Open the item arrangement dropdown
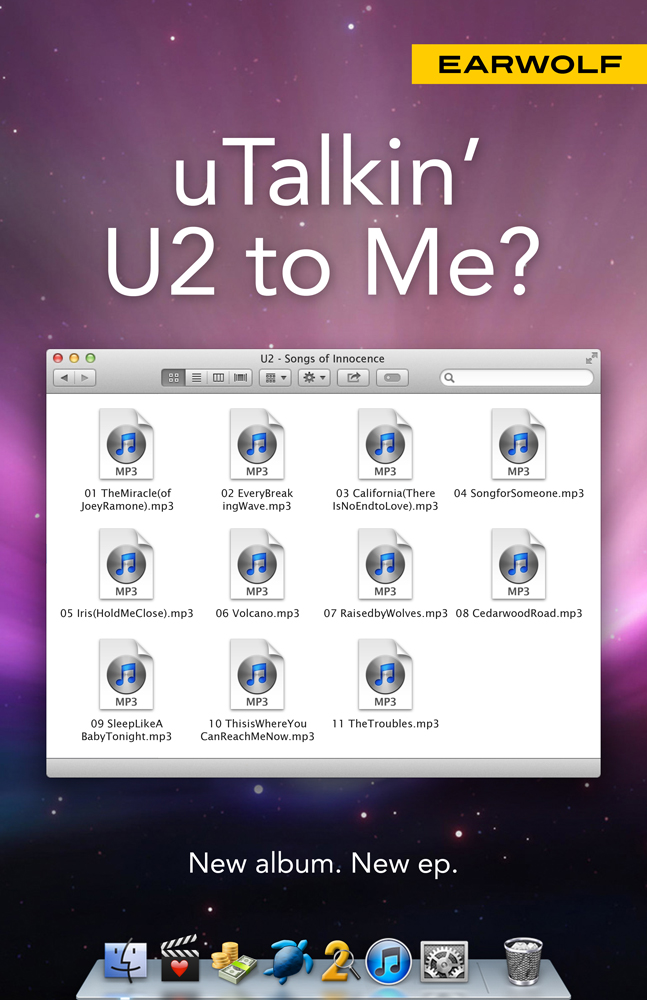The image size is (647, 1000). click(275, 378)
